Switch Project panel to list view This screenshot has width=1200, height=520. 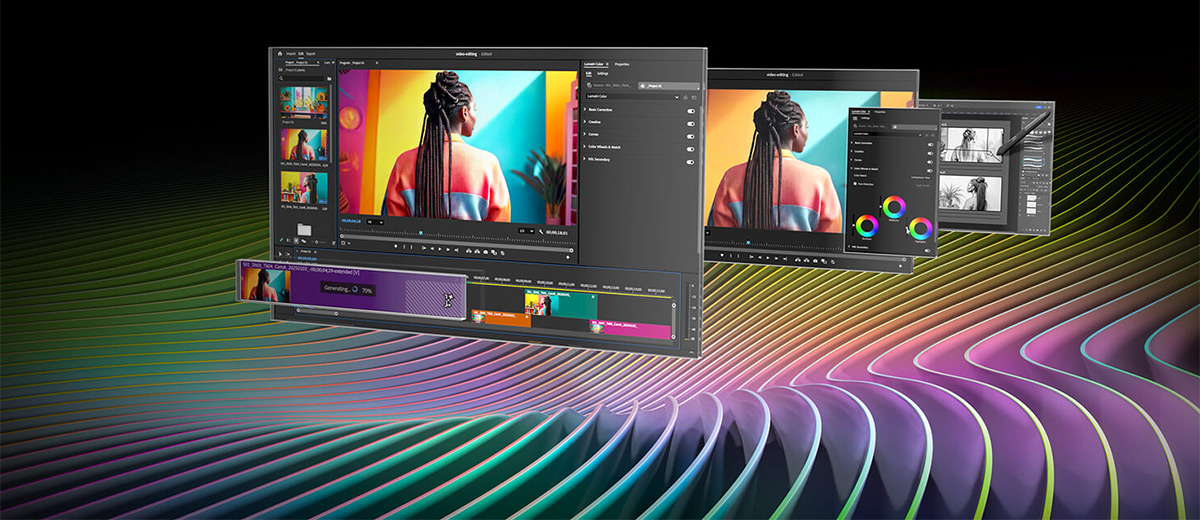click(288, 240)
